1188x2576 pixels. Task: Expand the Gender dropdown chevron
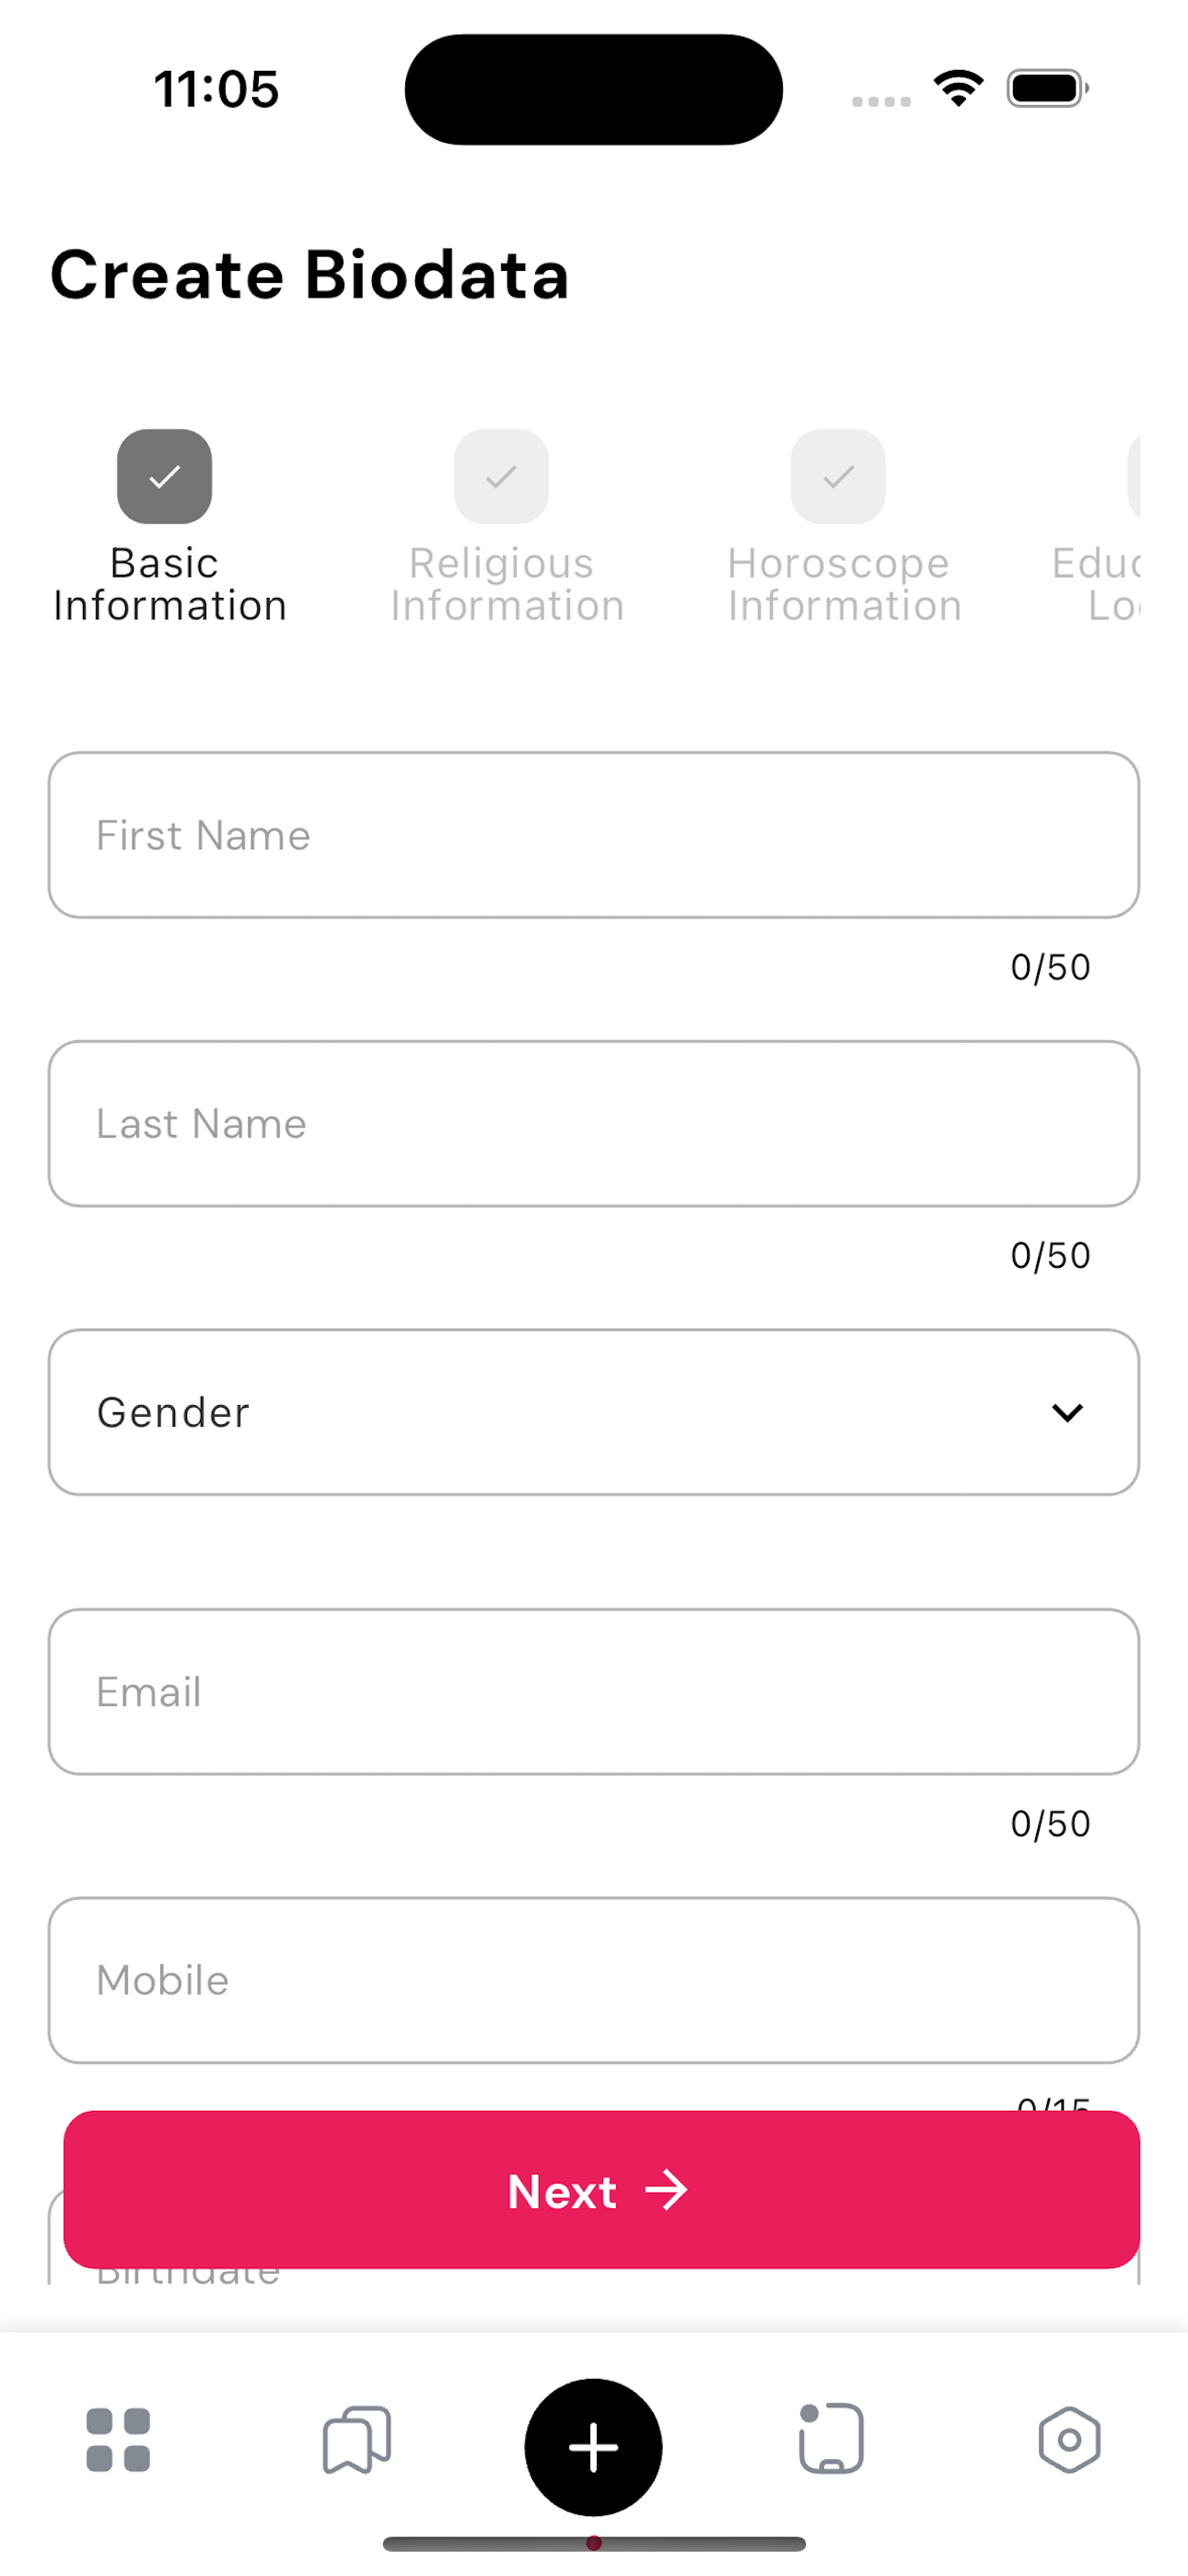pyautogui.click(x=1067, y=1412)
